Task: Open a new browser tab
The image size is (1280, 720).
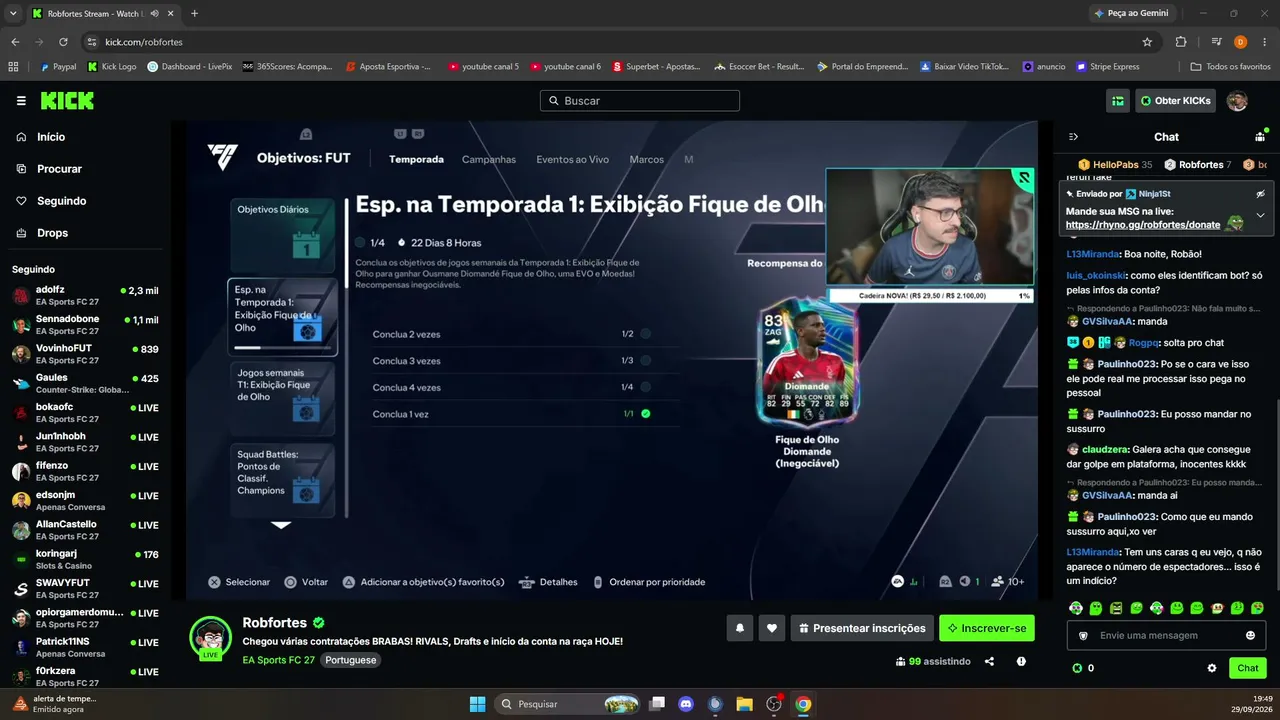Action: [194, 13]
